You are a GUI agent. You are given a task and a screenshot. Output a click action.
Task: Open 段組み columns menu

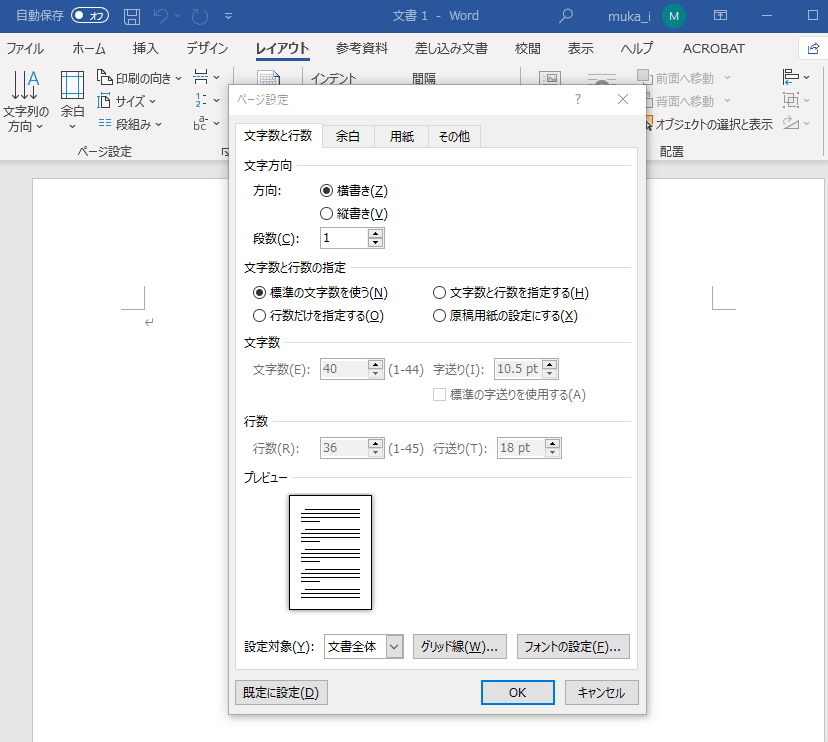click(130, 124)
